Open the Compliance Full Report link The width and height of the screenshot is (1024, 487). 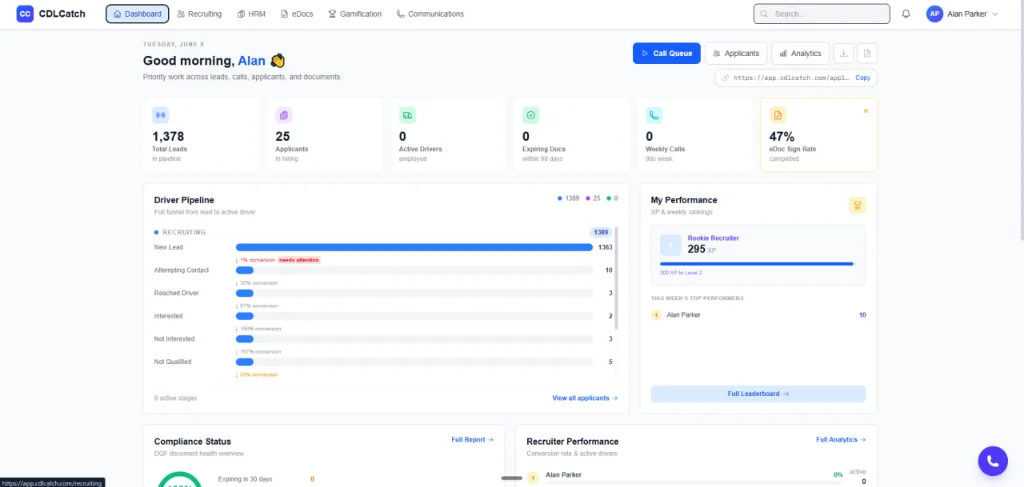tap(472, 440)
